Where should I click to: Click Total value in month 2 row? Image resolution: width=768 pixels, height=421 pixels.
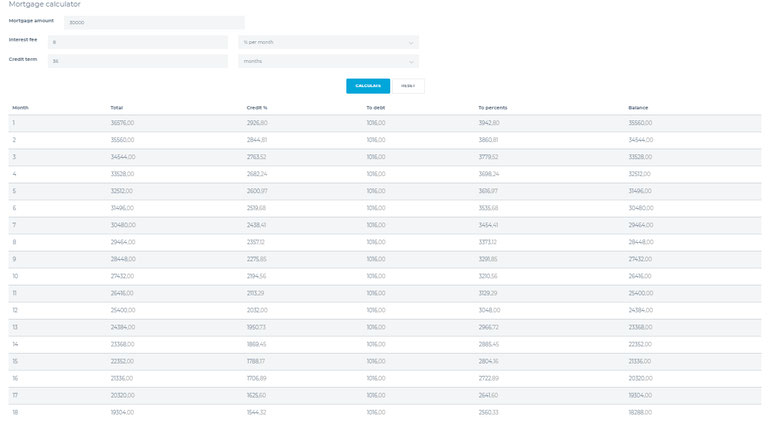tap(122, 140)
